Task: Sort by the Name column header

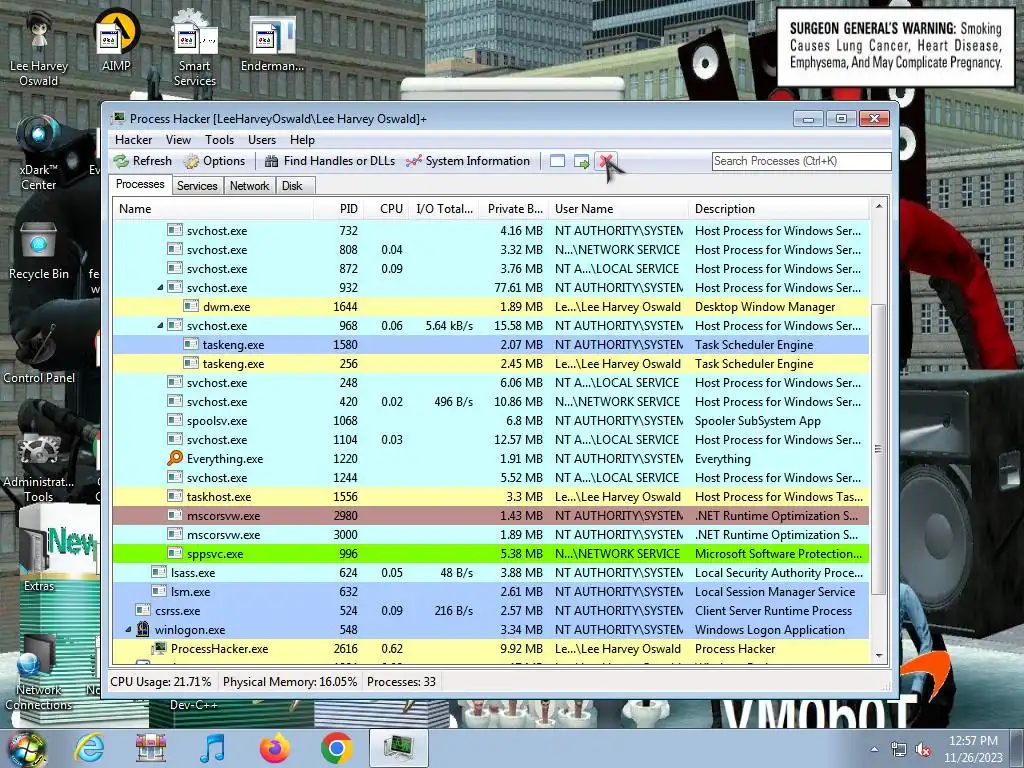Action: (213, 209)
